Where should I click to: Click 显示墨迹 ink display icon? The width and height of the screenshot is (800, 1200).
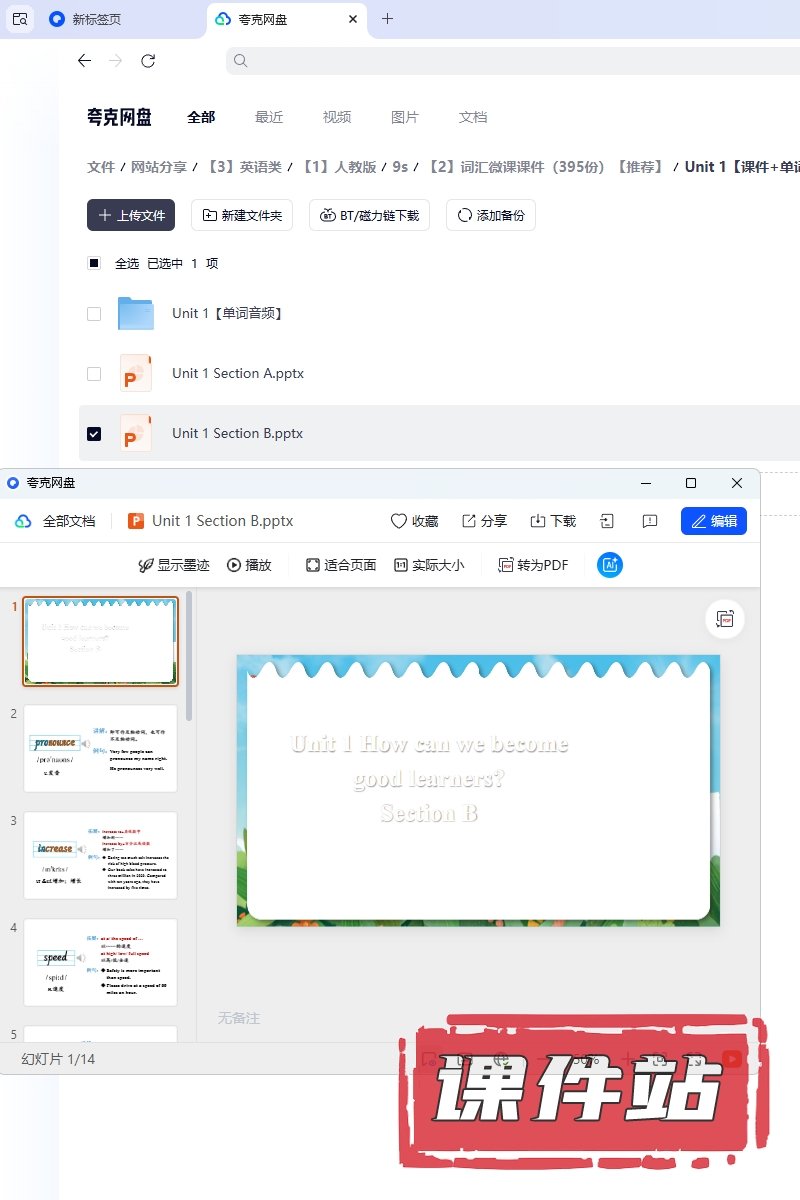click(x=146, y=565)
